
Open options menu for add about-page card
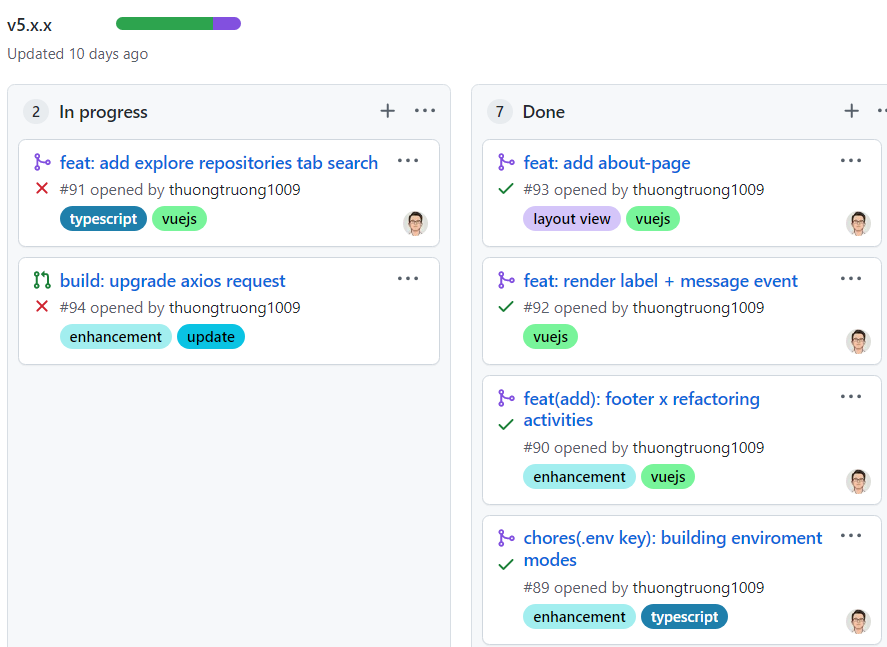tap(851, 161)
